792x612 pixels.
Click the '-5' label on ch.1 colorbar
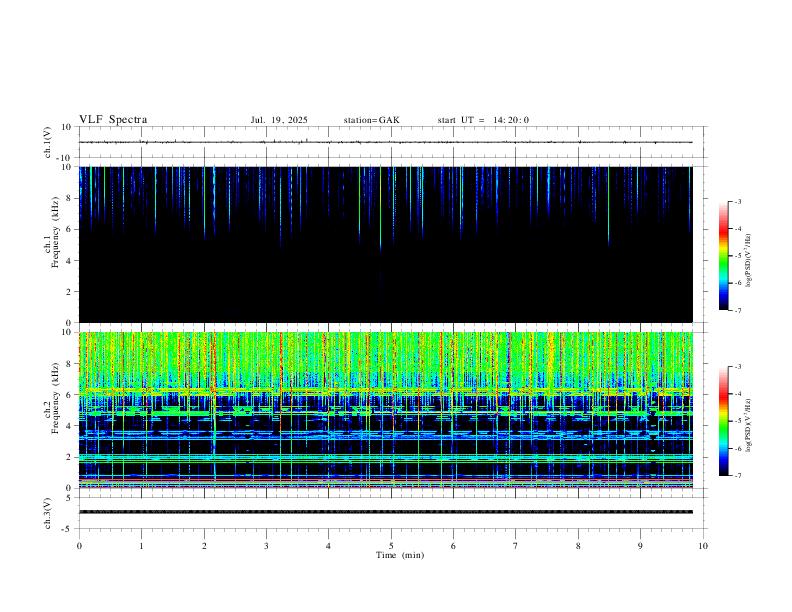pos(737,256)
